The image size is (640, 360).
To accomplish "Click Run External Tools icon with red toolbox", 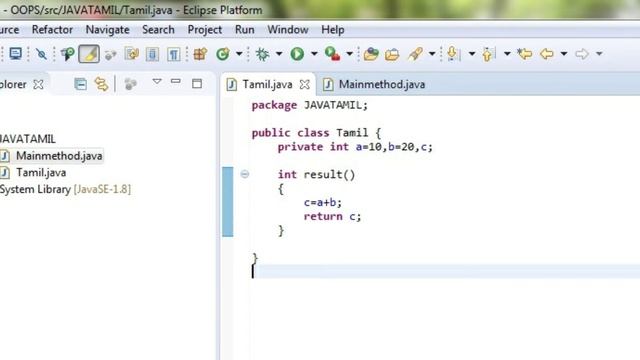I will (x=332, y=54).
